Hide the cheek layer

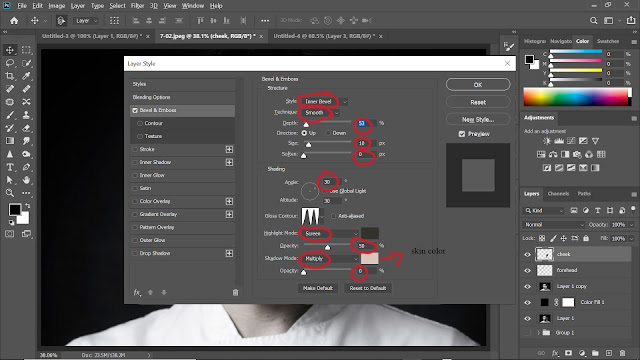[527, 254]
